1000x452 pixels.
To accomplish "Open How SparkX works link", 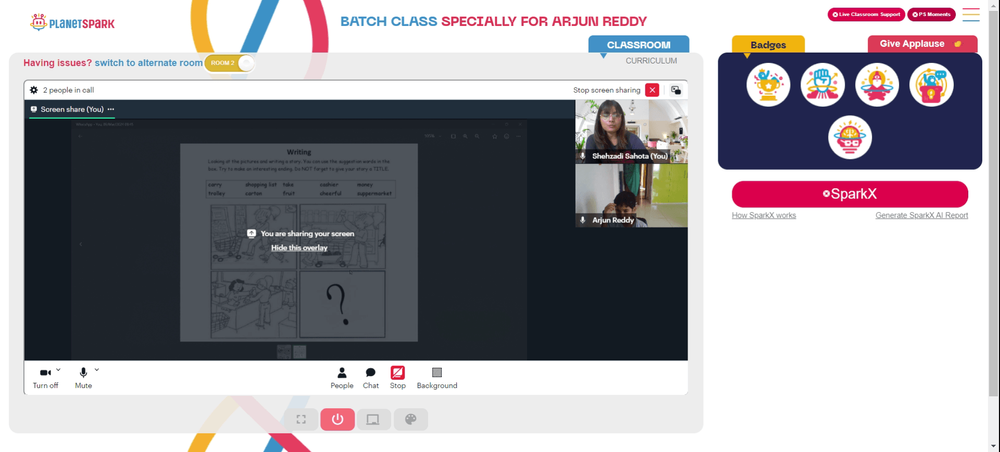I will tap(763, 215).
